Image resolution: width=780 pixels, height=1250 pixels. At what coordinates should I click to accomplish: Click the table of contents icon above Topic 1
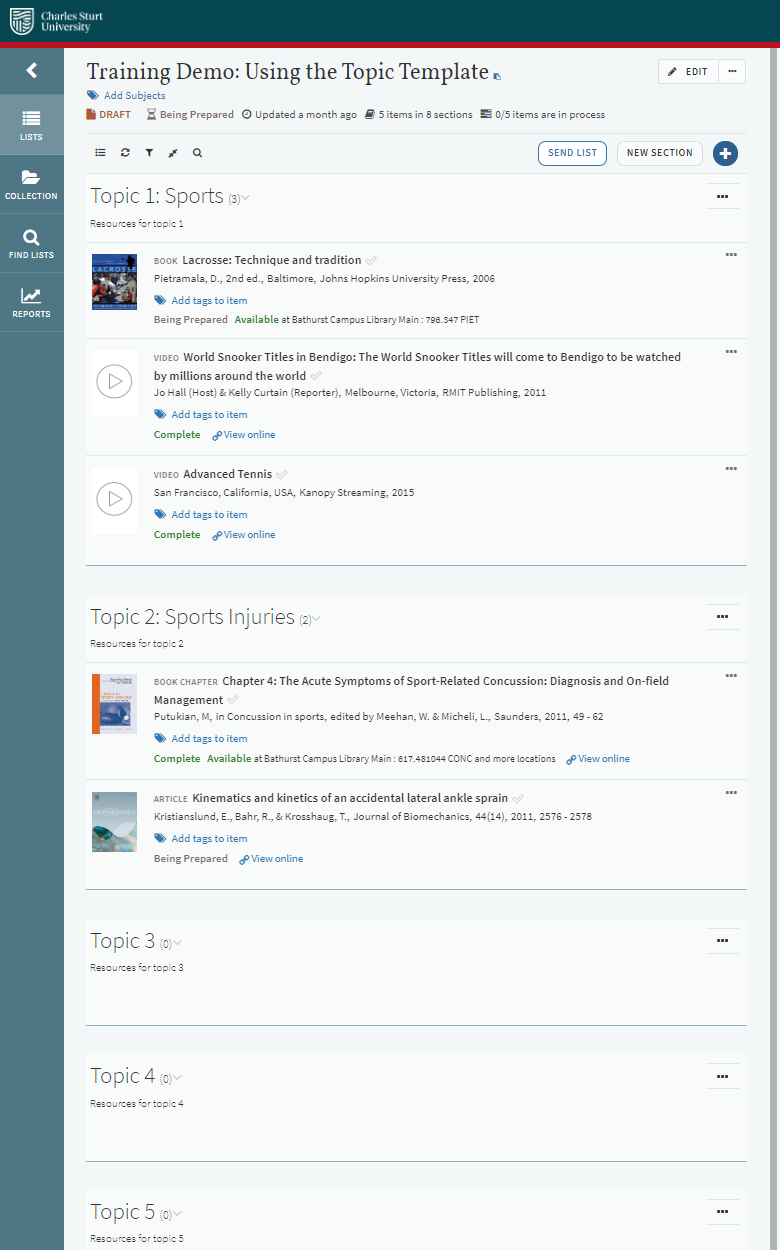point(100,152)
